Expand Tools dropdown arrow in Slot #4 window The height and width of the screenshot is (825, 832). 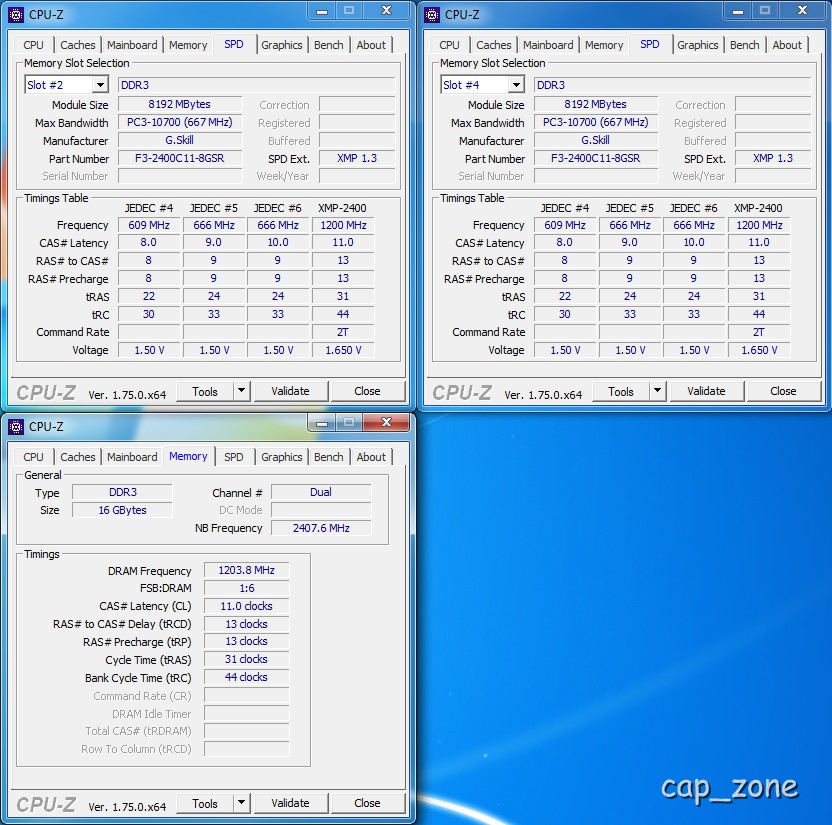click(657, 392)
